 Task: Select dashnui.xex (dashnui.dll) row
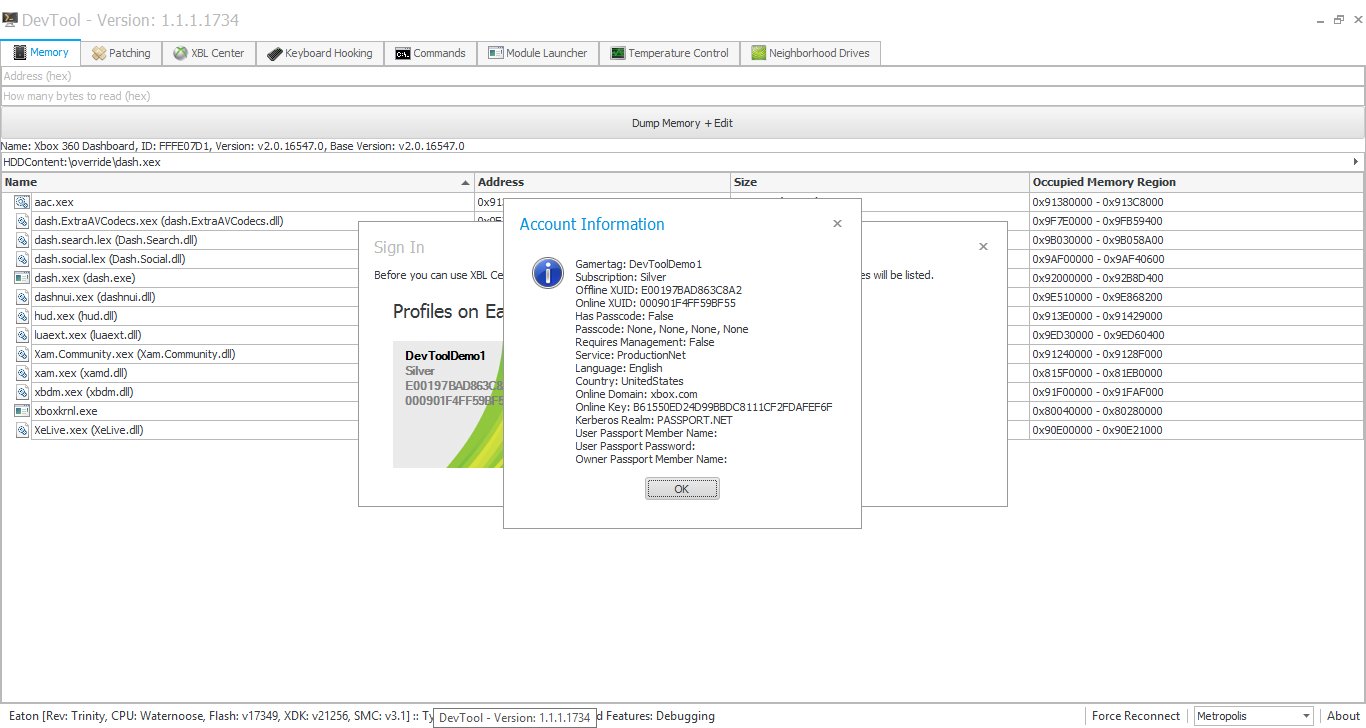(95, 297)
